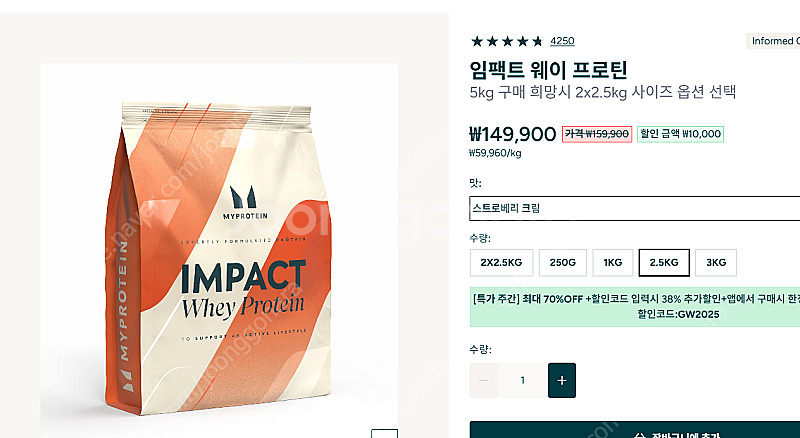
Task: Open the 4250 reviews link
Action: click(562, 41)
